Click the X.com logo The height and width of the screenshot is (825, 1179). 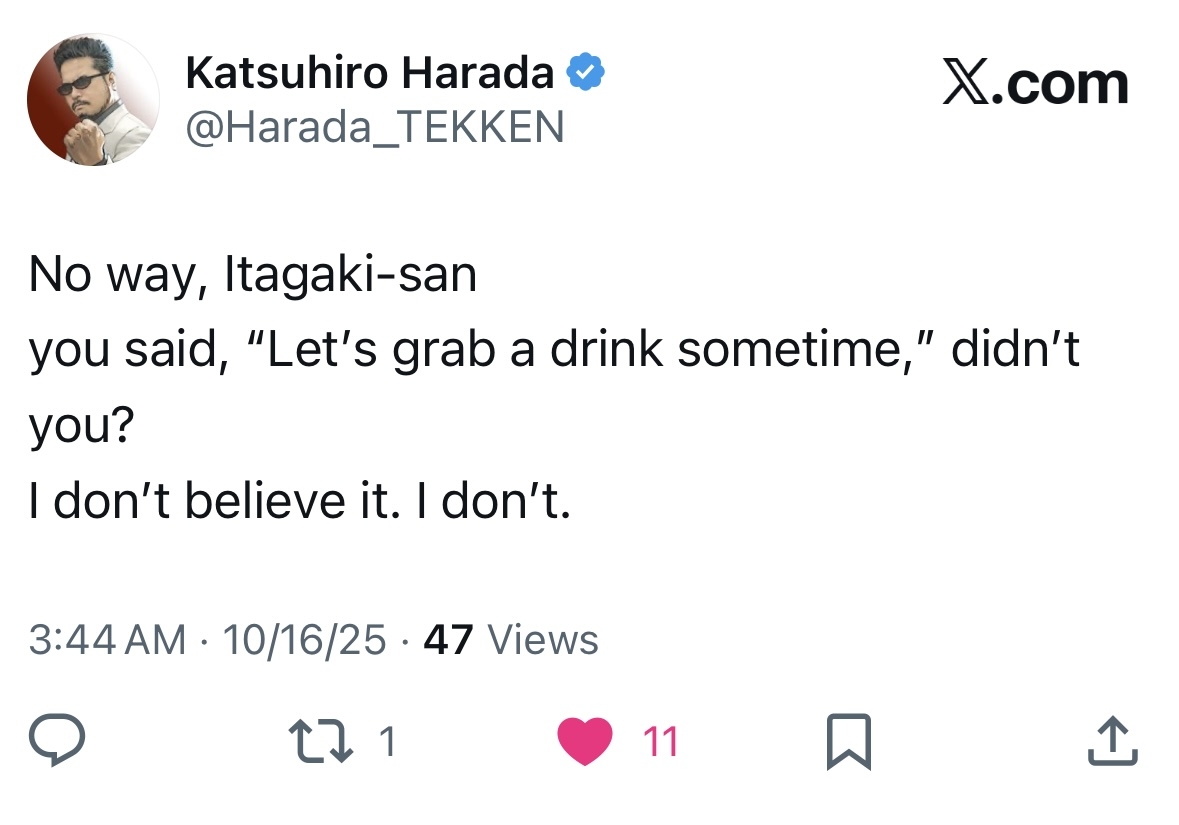tap(1035, 84)
